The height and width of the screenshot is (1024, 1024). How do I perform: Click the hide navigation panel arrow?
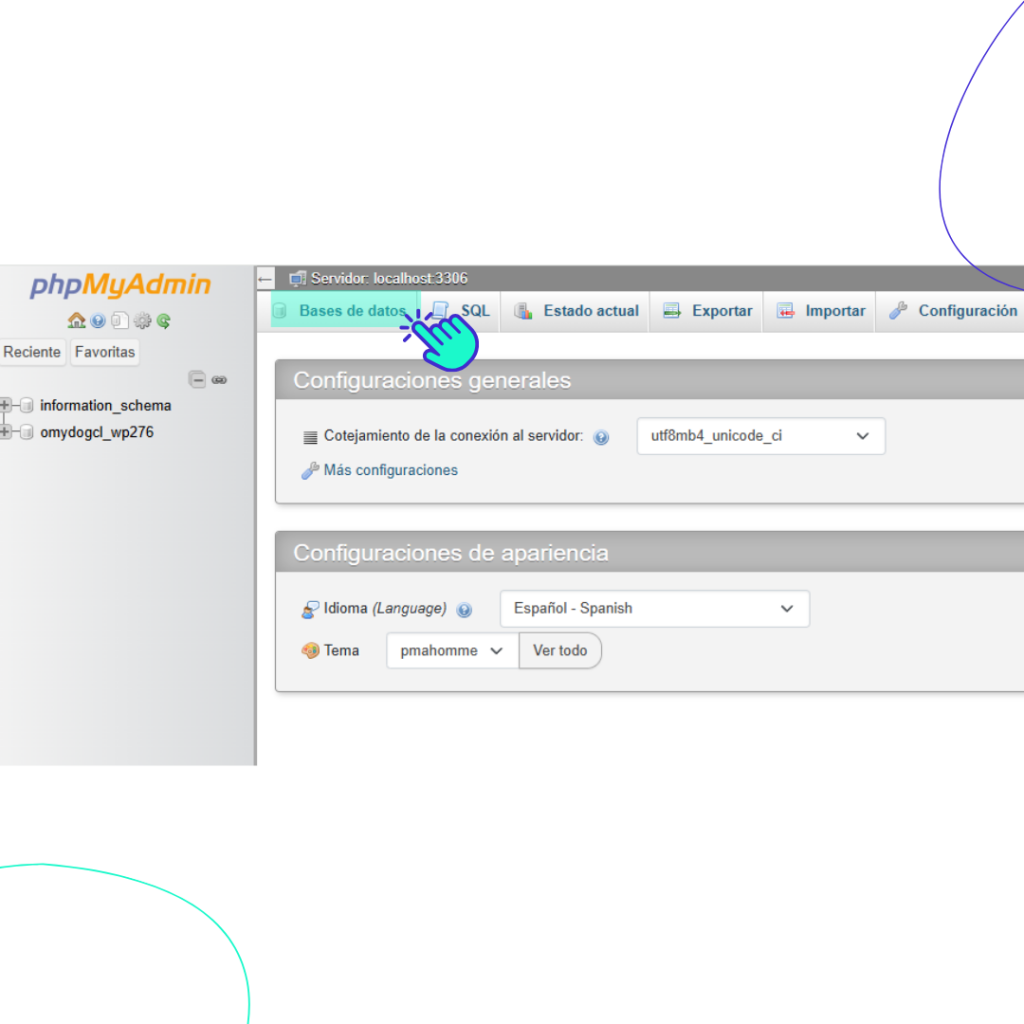coord(264,279)
